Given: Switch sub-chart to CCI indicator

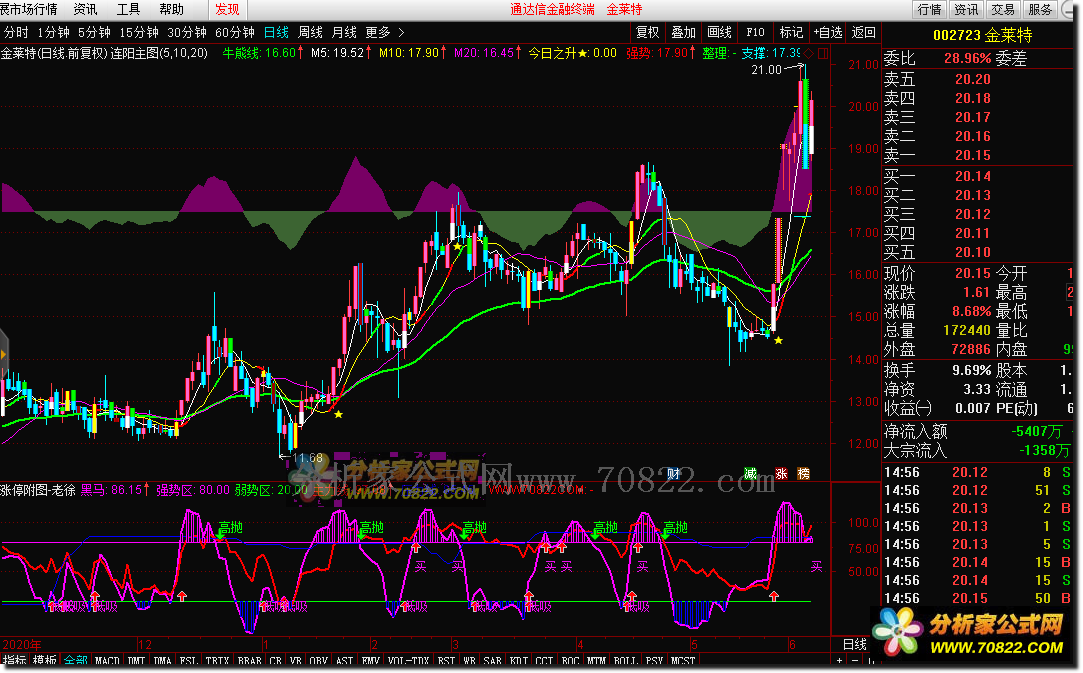Looking at the screenshot, I should click(544, 661).
